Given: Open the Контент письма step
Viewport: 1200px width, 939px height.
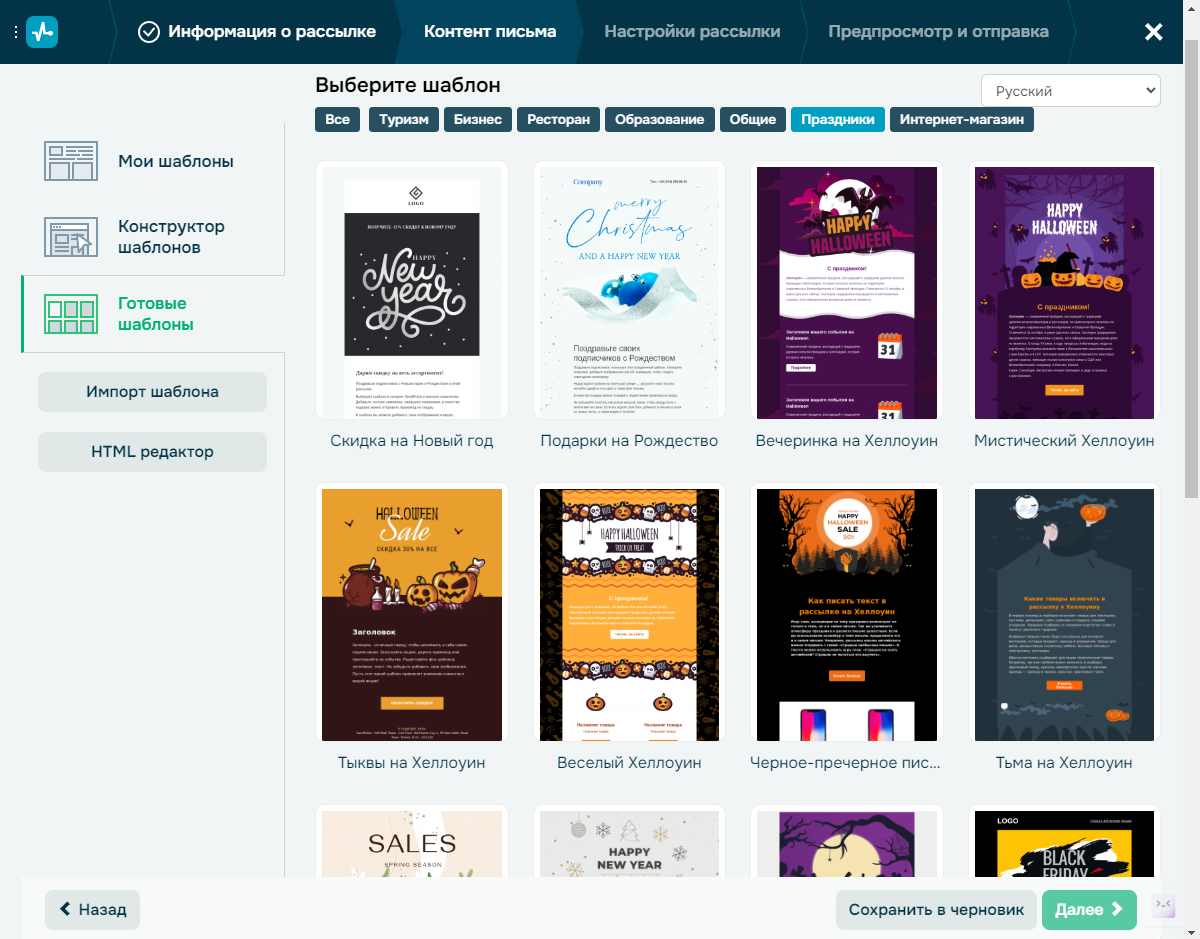Looking at the screenshot, I should (x=490, y=32).
